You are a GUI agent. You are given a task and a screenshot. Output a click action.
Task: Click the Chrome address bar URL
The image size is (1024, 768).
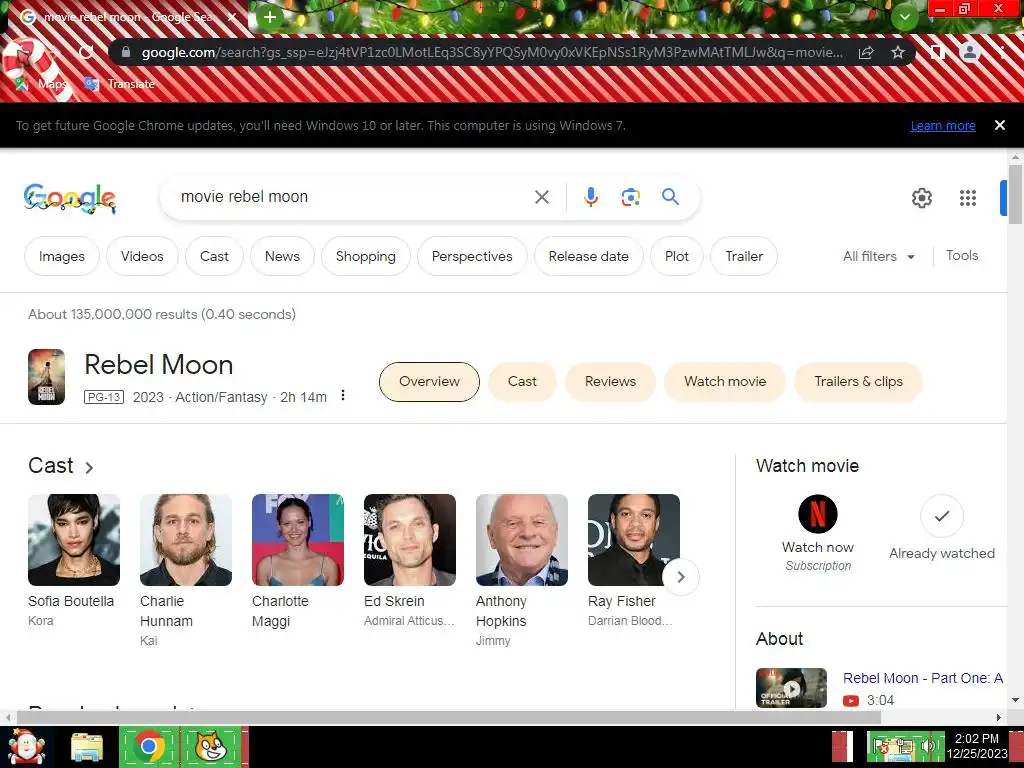(492, 52)
